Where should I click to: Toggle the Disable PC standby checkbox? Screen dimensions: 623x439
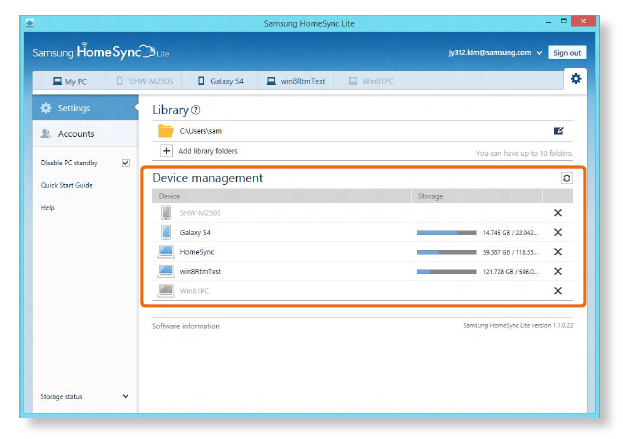[x=126, y=163]
